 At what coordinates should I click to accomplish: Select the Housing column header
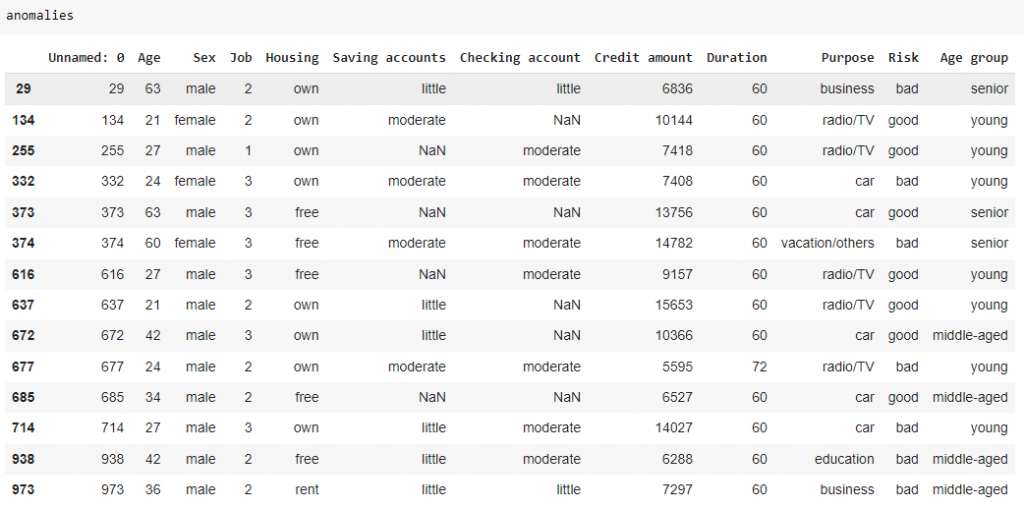tap(292, 58)
